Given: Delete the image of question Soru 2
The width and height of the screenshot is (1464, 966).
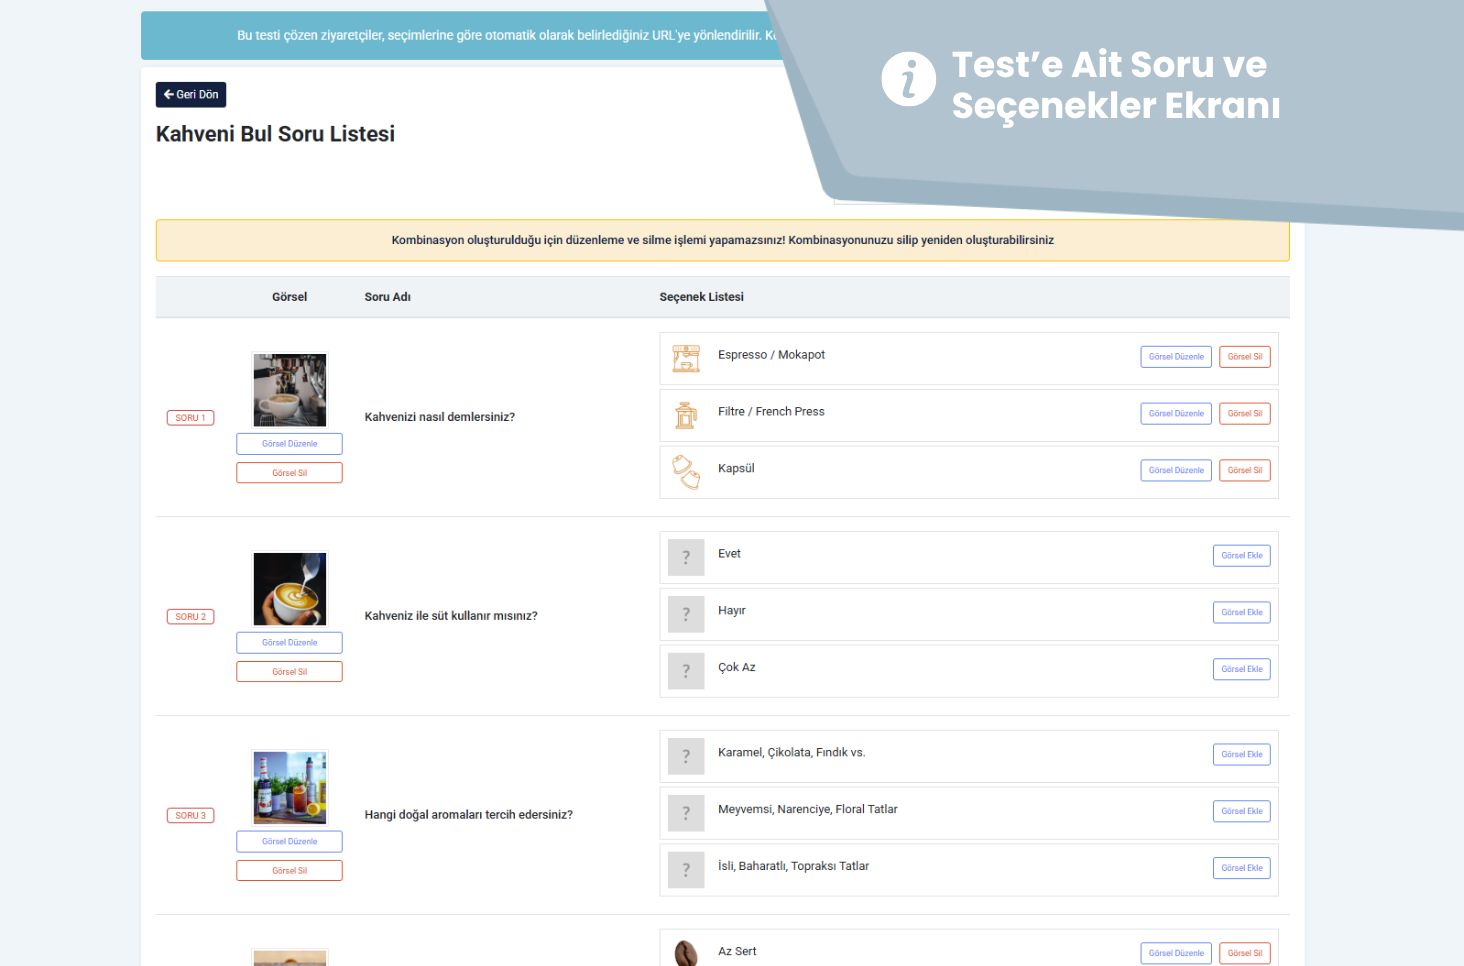Looking at the screenshot, I should [x=289, y=672].
